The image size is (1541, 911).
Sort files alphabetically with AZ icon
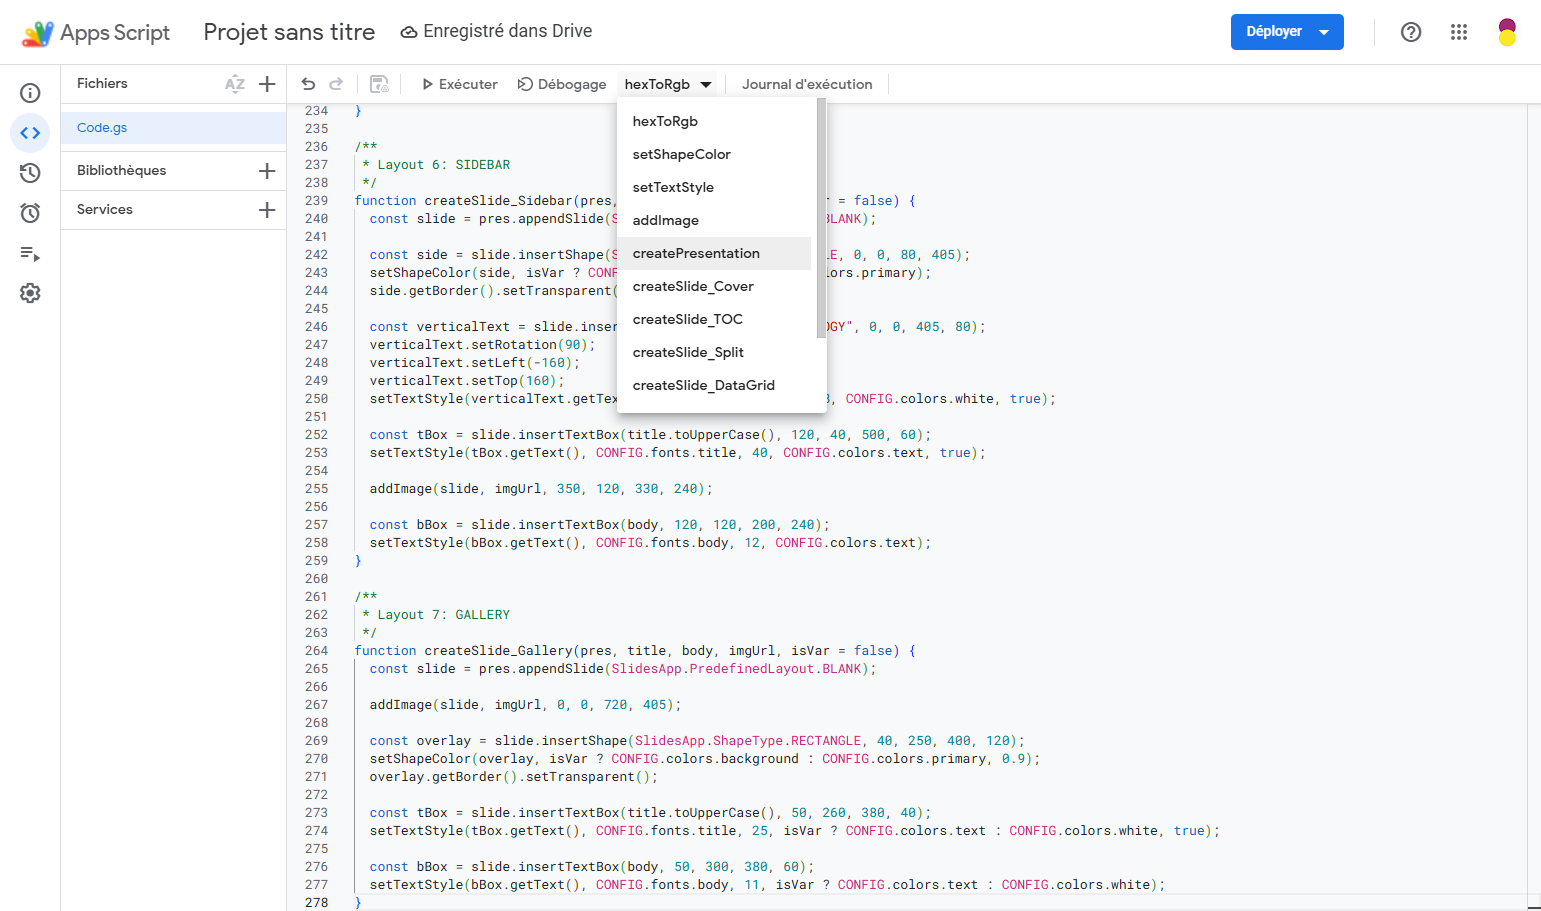click(x=235, y=84)
